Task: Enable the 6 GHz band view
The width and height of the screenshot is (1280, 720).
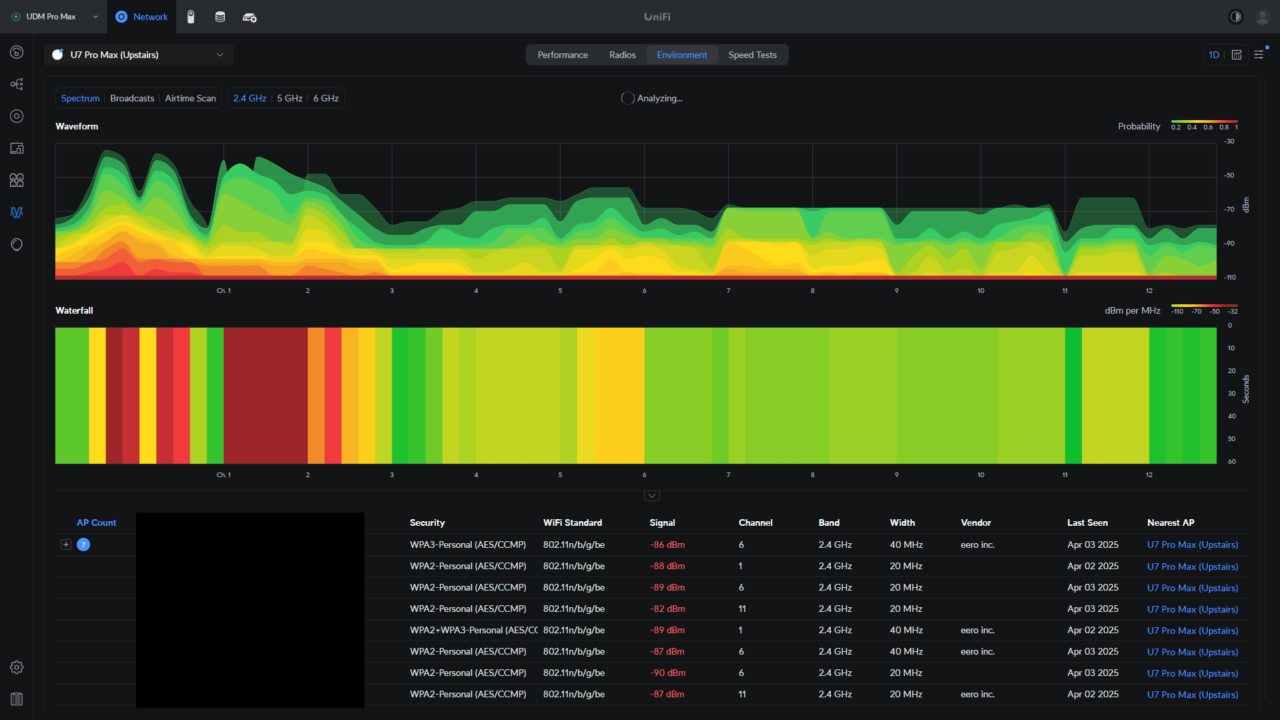Action: [x=327, y=98]
